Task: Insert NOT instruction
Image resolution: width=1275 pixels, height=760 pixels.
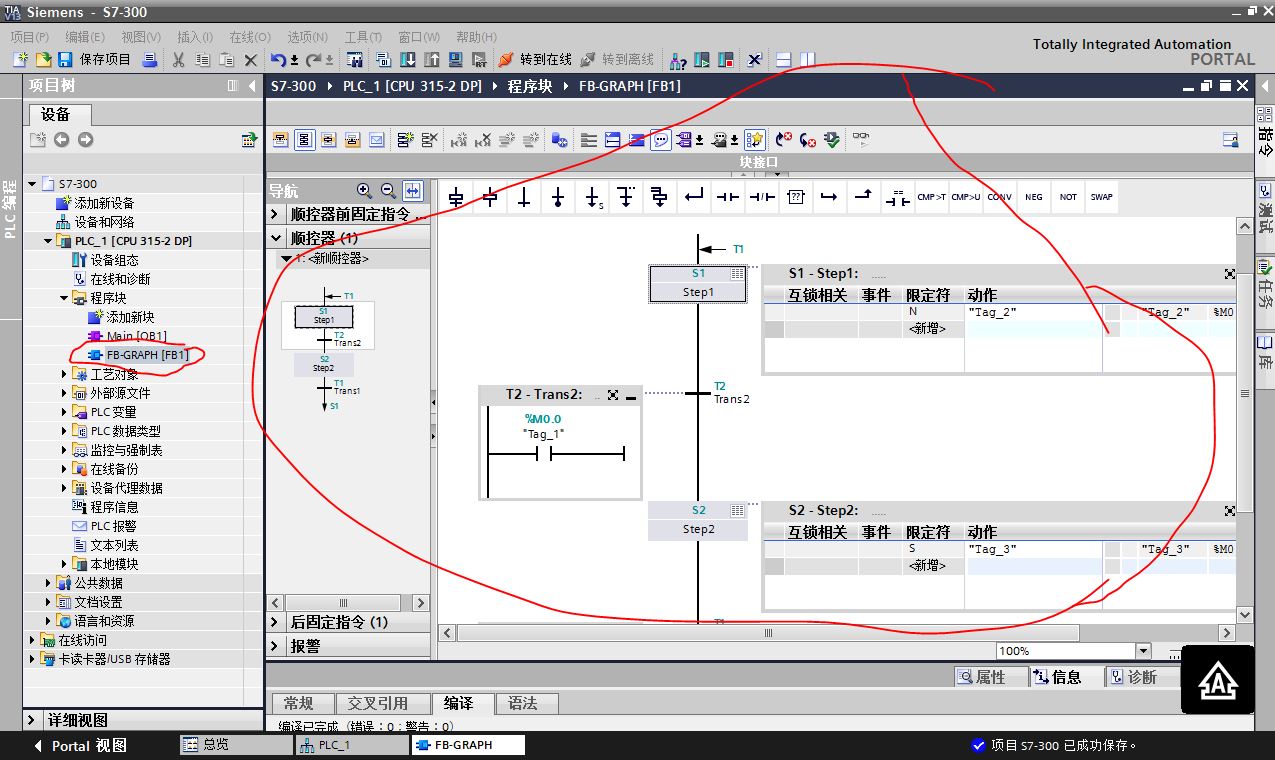Action: (x=1068, y=197)
